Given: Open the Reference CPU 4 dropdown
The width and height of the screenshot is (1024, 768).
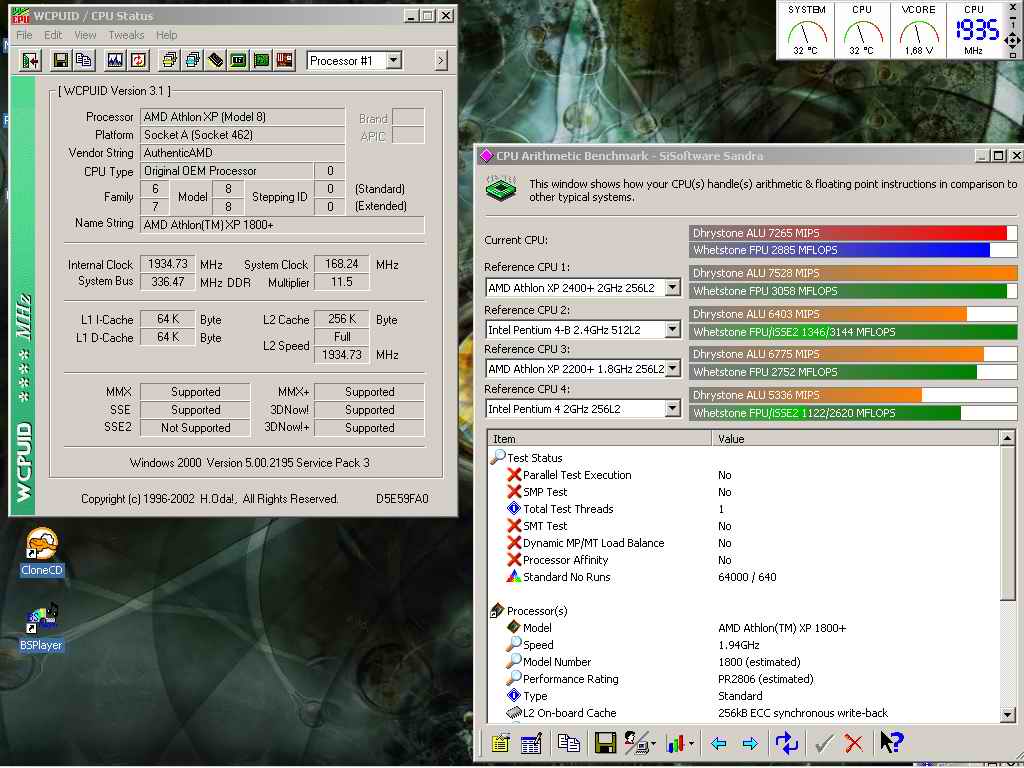Looking at the screenshot, I should coord(672,409).
